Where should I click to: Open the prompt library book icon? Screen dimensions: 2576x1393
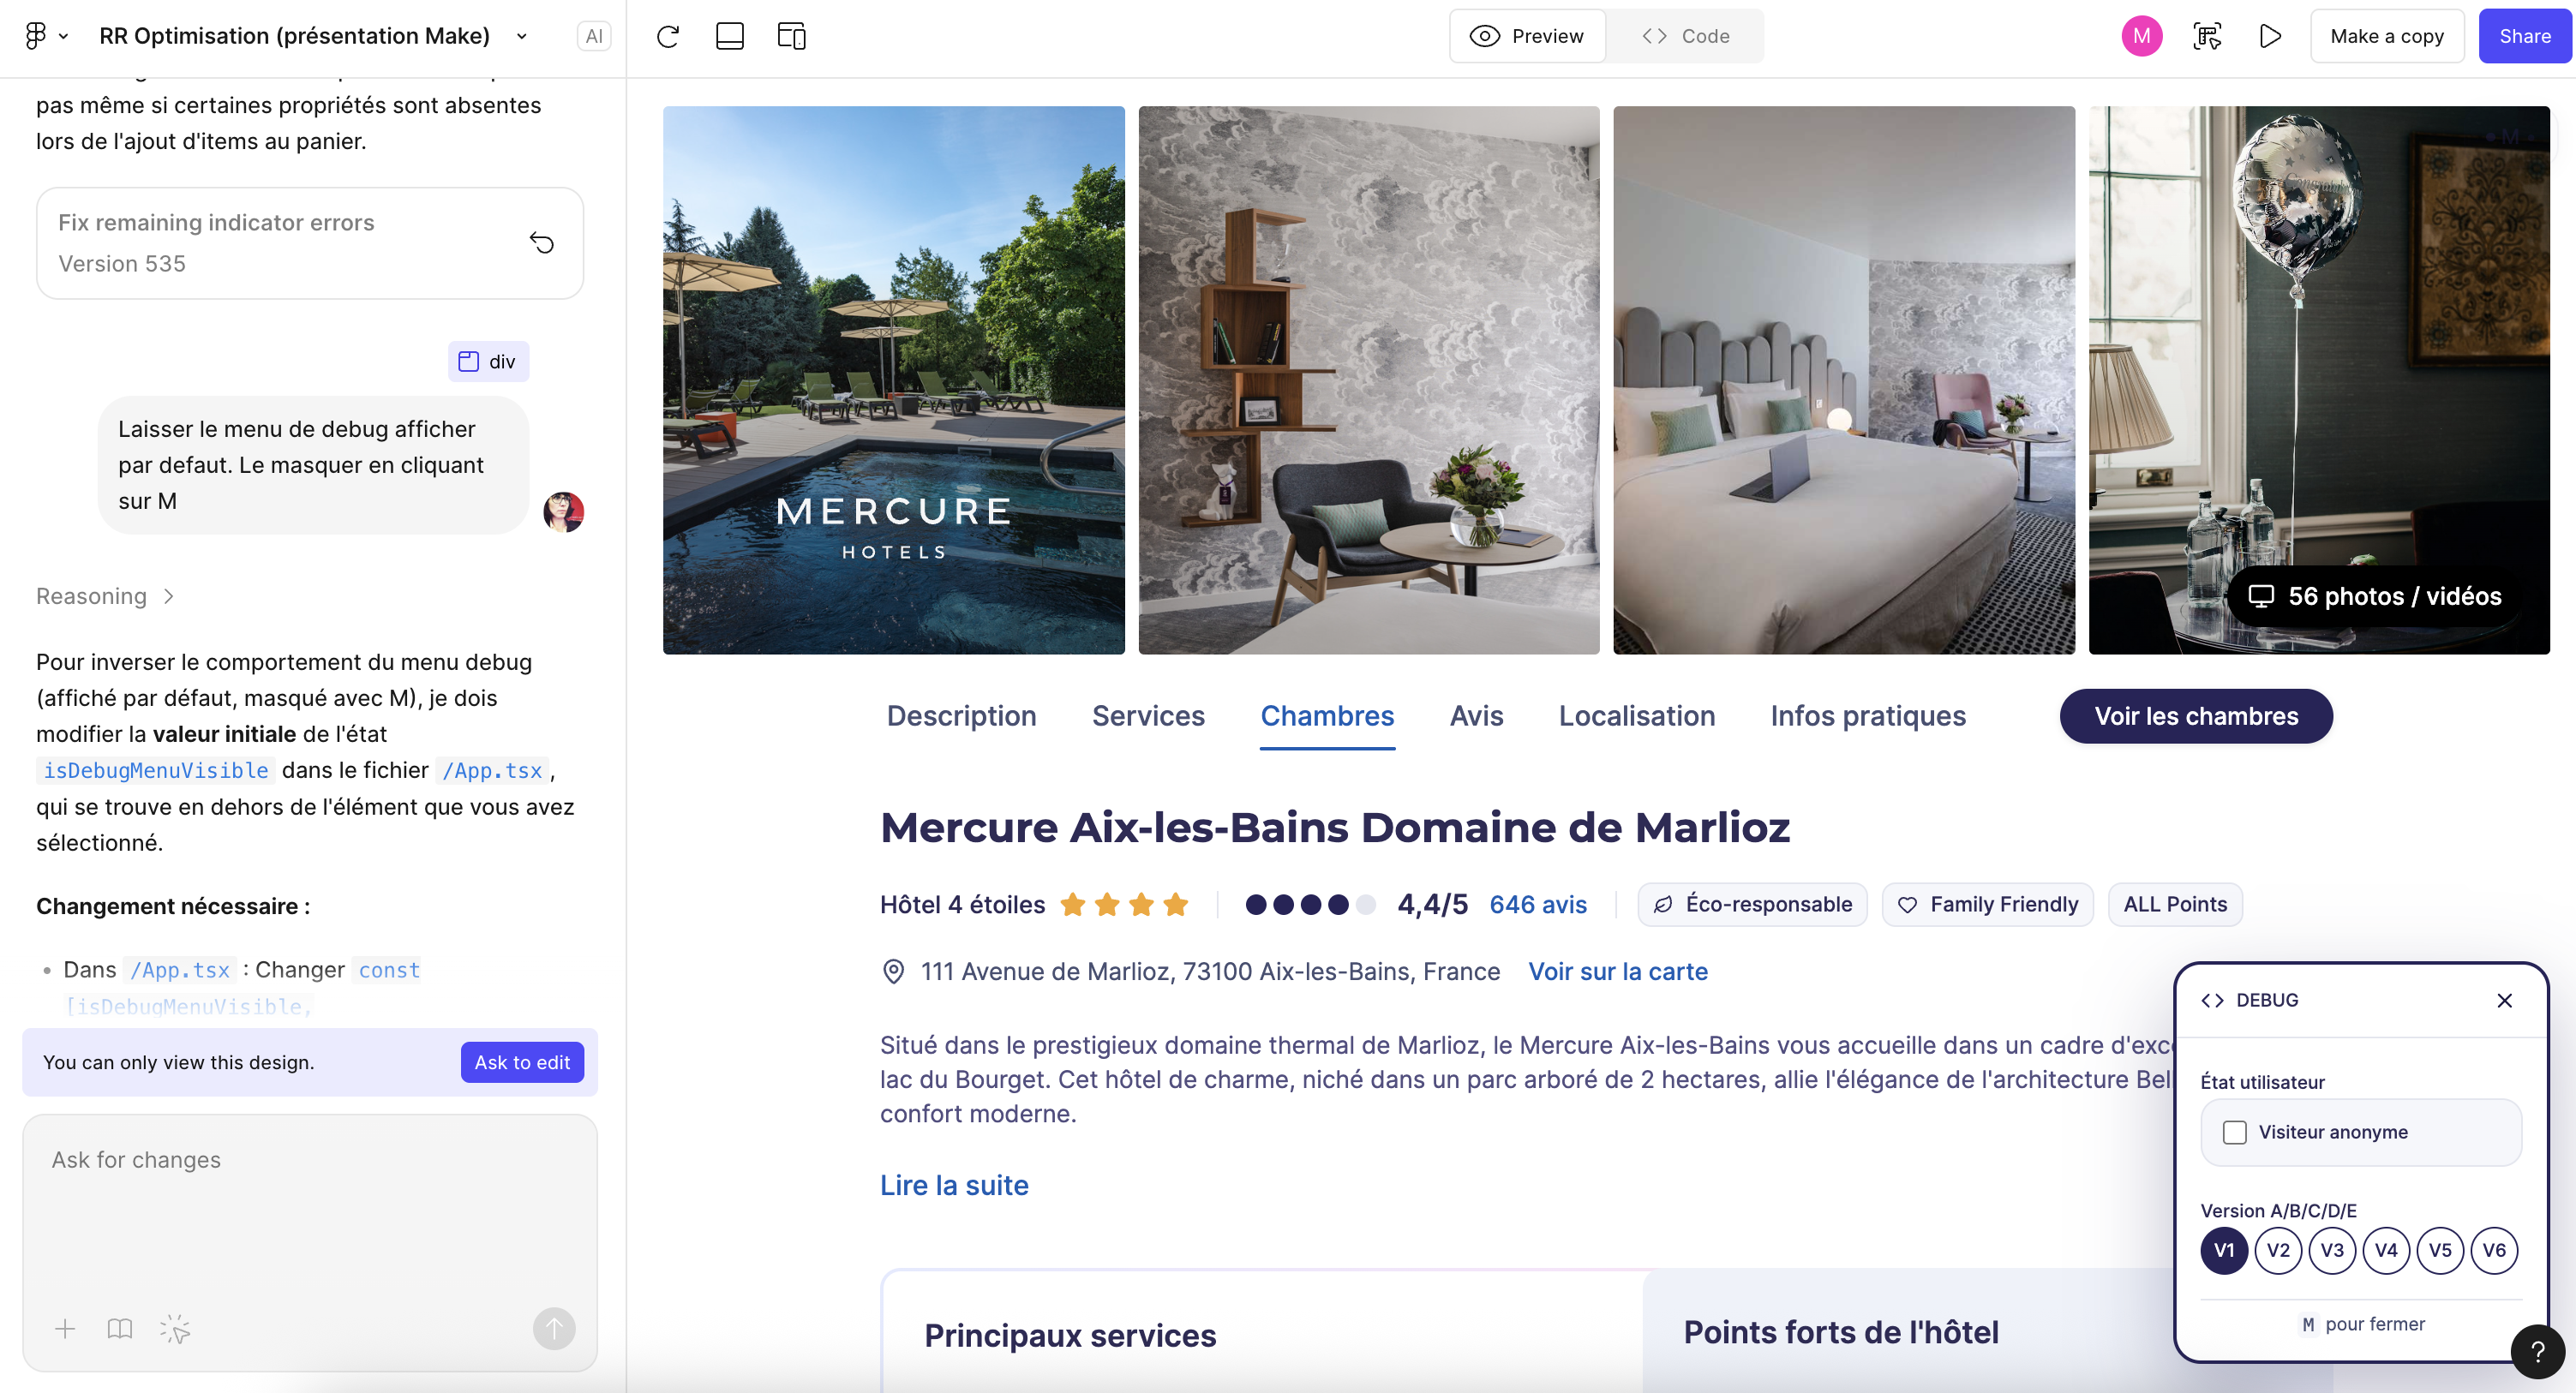click(119, 1328)
